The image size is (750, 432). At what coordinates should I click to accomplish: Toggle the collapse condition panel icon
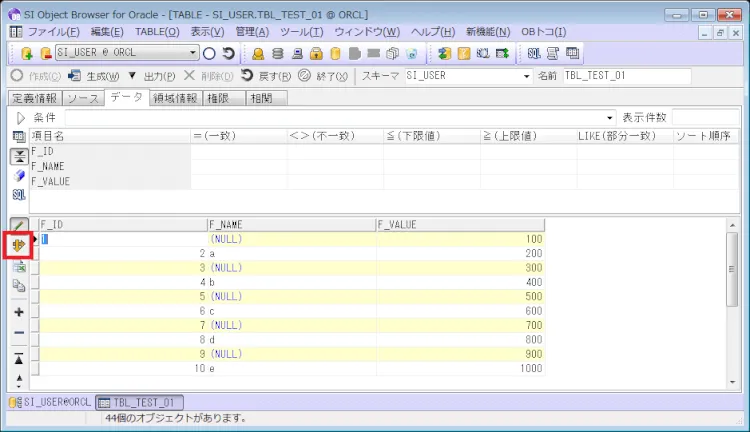pos(19,156)
